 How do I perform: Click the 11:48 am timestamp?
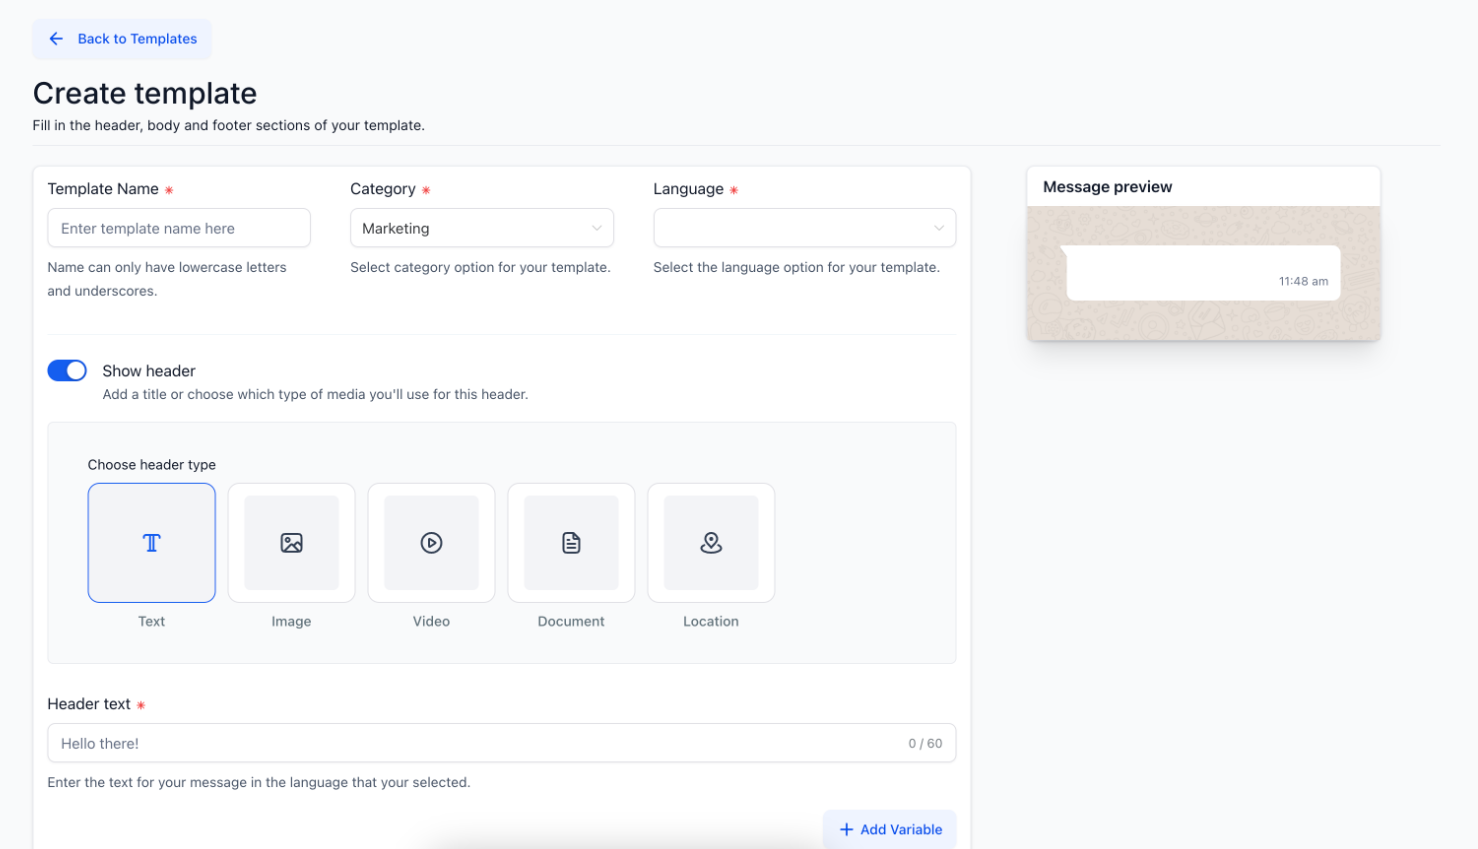point(1303,281)
